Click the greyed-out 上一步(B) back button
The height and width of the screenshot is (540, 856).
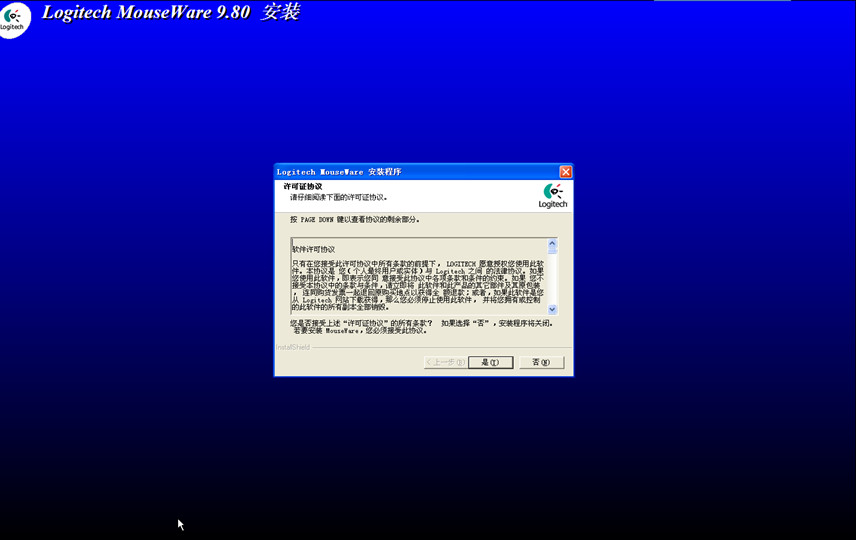[x=445, y=363]
